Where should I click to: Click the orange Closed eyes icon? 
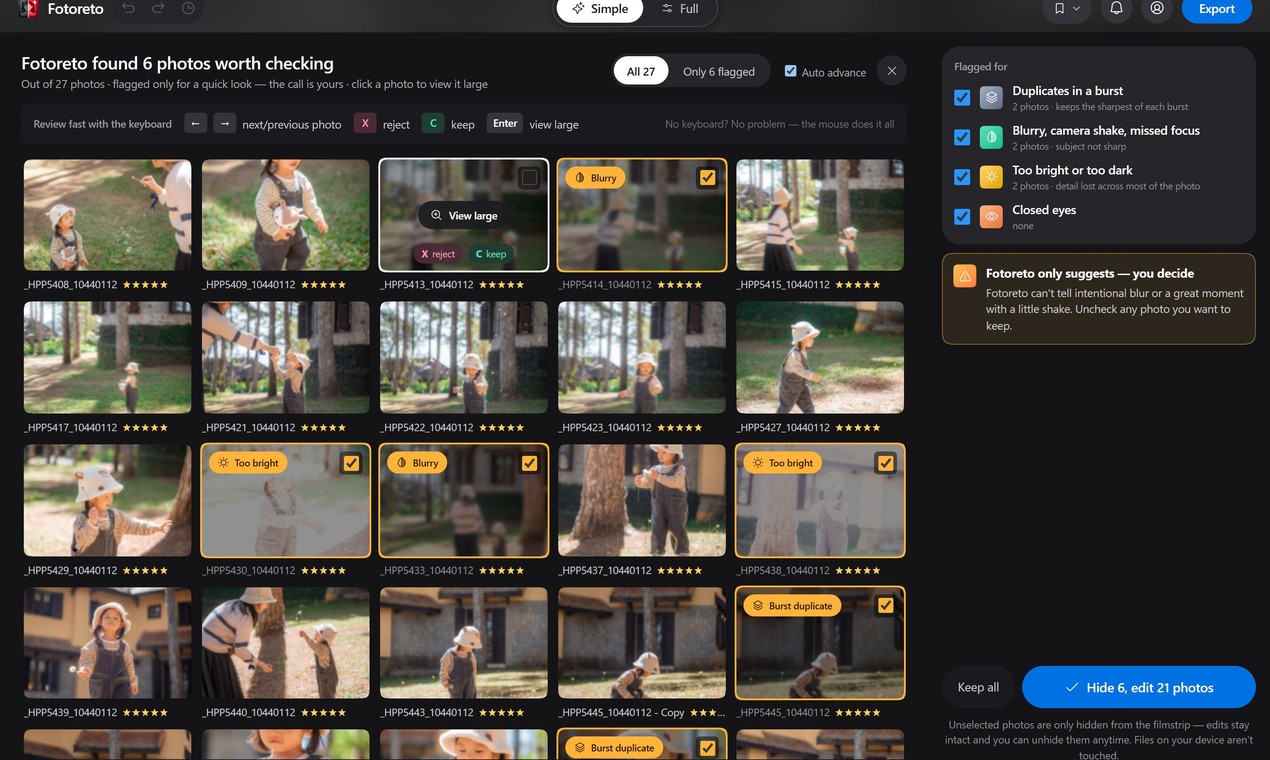point(991,216)
